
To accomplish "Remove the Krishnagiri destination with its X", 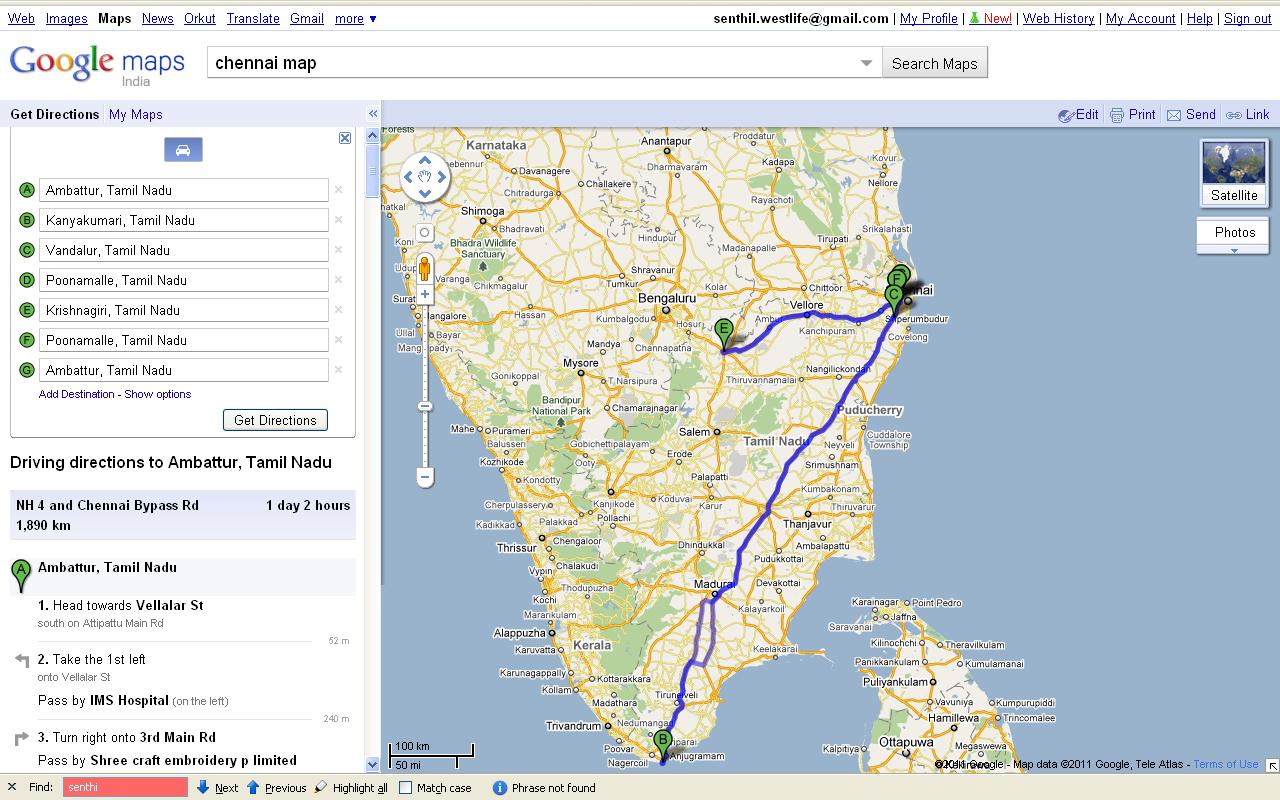I will pyautogui.click(x=339, y=310).
